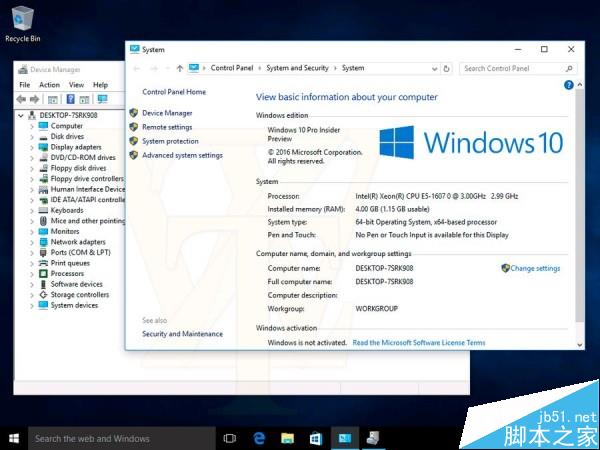Viewport: 600px width, 450px height.
Task: Click the Advanced system settings link
Action: (182, 155)
